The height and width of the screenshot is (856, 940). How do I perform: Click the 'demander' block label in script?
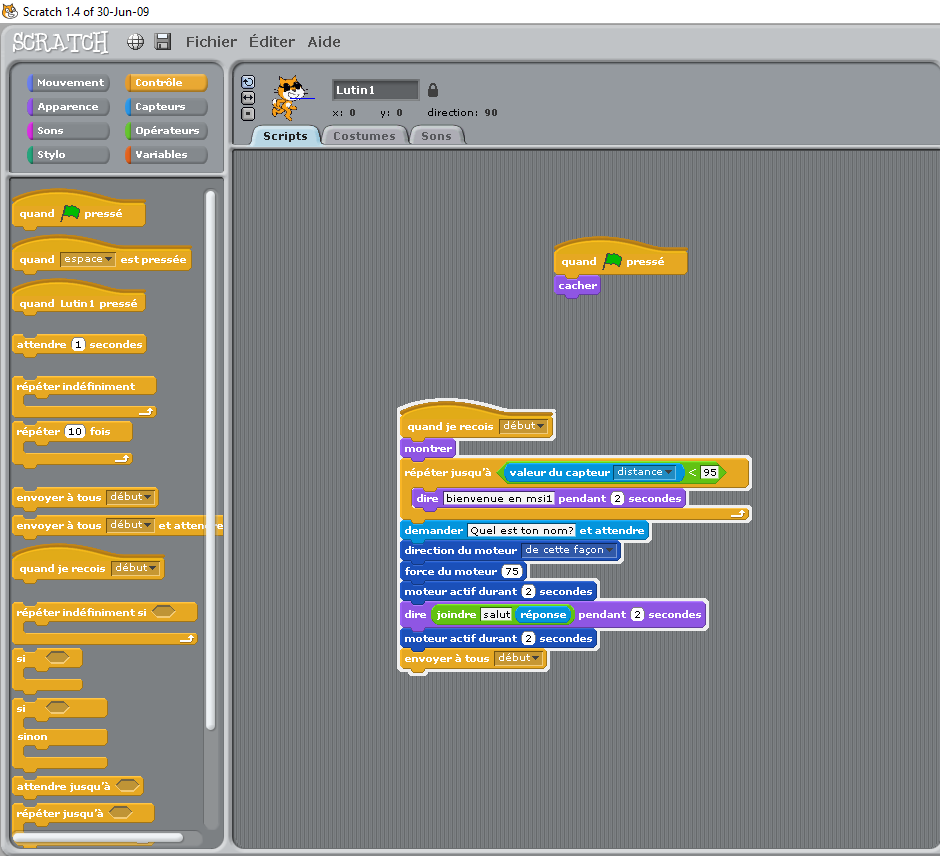pyautogui.click(x=433, y=531)
